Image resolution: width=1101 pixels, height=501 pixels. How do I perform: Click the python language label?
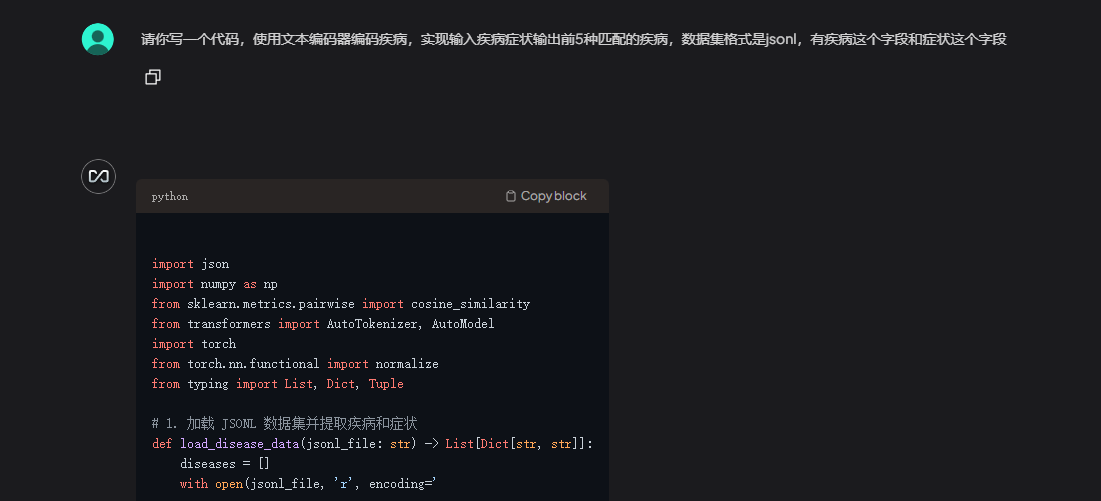point(170,196)
